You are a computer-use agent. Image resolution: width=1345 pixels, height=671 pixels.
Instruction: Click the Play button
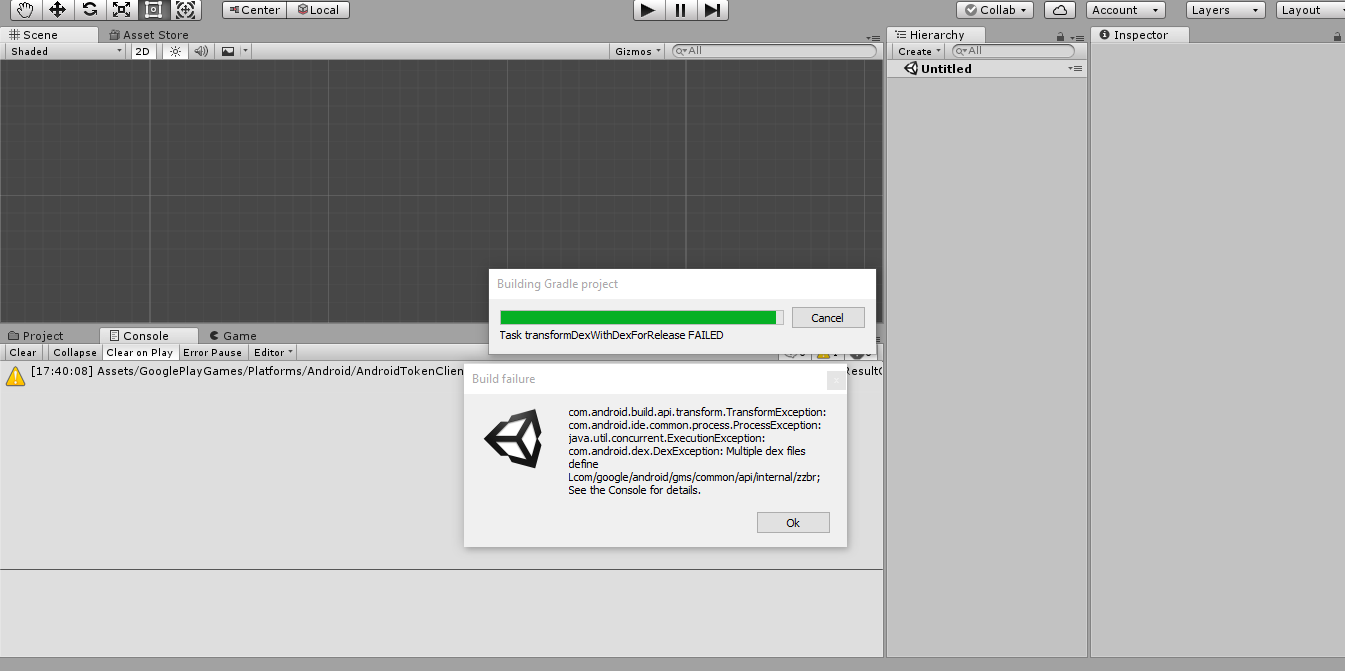pyautogui.click(x=648, y=10)
